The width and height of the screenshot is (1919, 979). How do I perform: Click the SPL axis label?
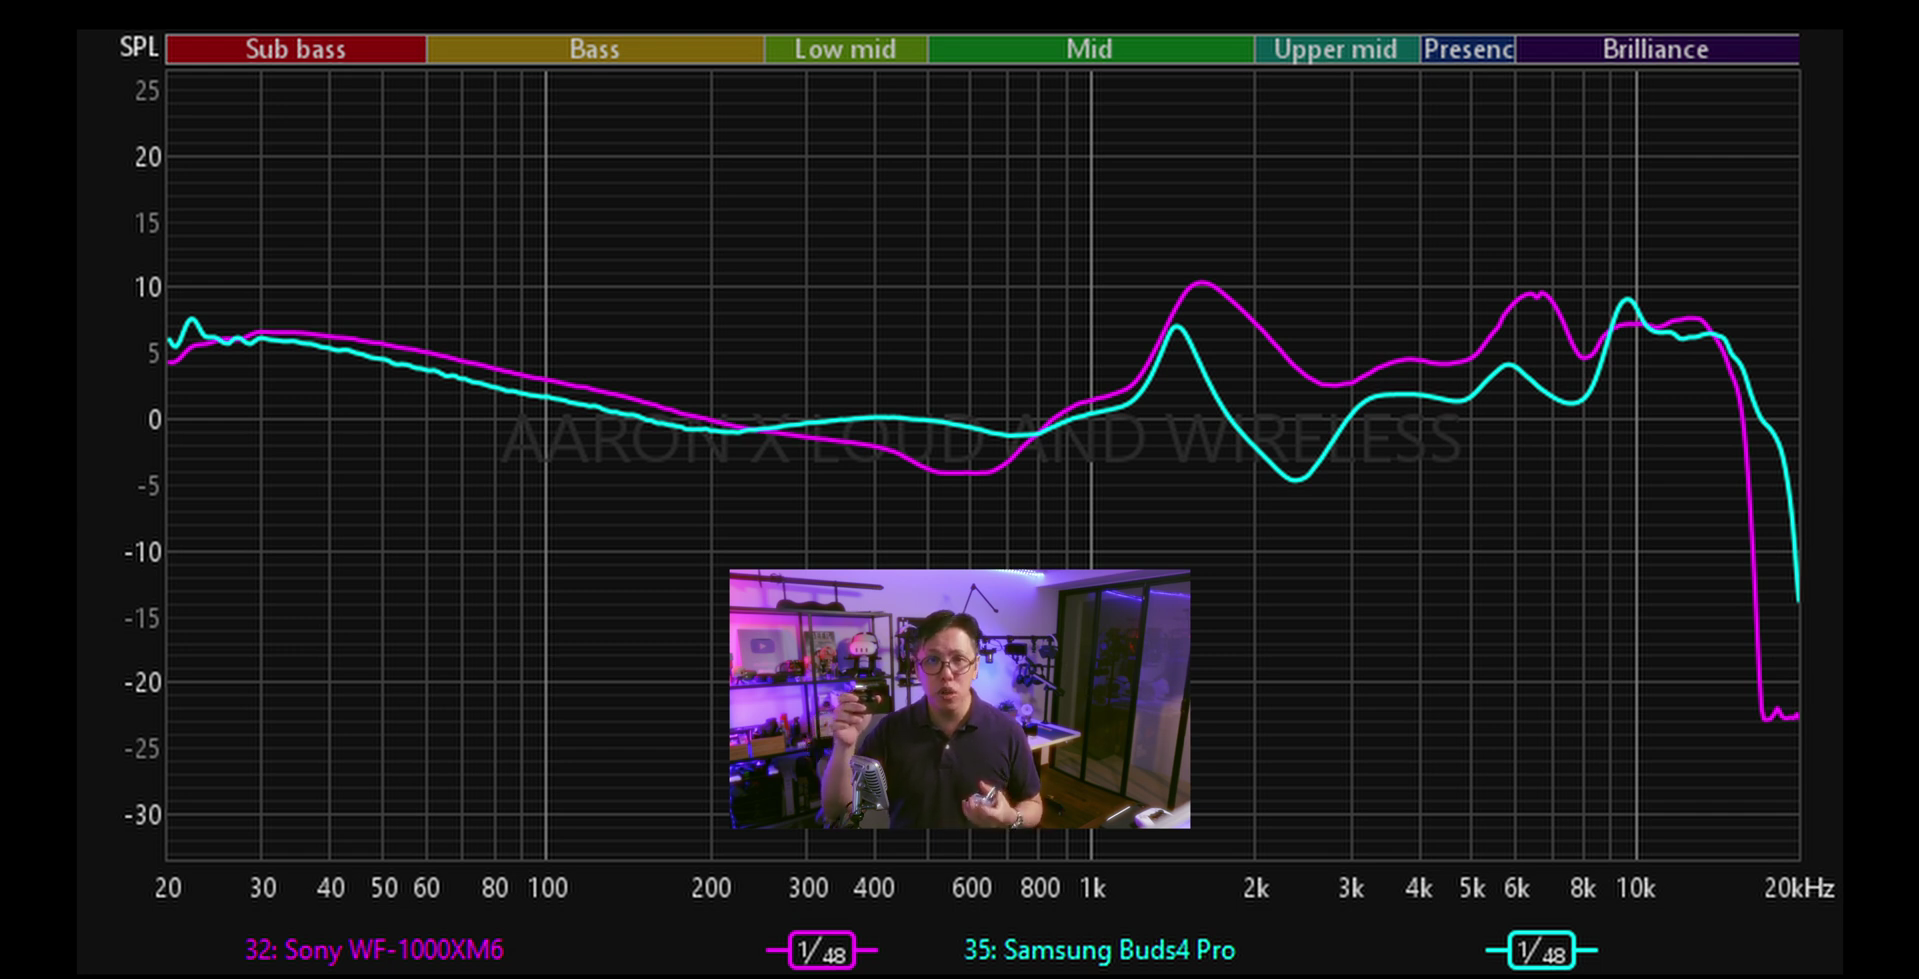[x=139, y=47]
